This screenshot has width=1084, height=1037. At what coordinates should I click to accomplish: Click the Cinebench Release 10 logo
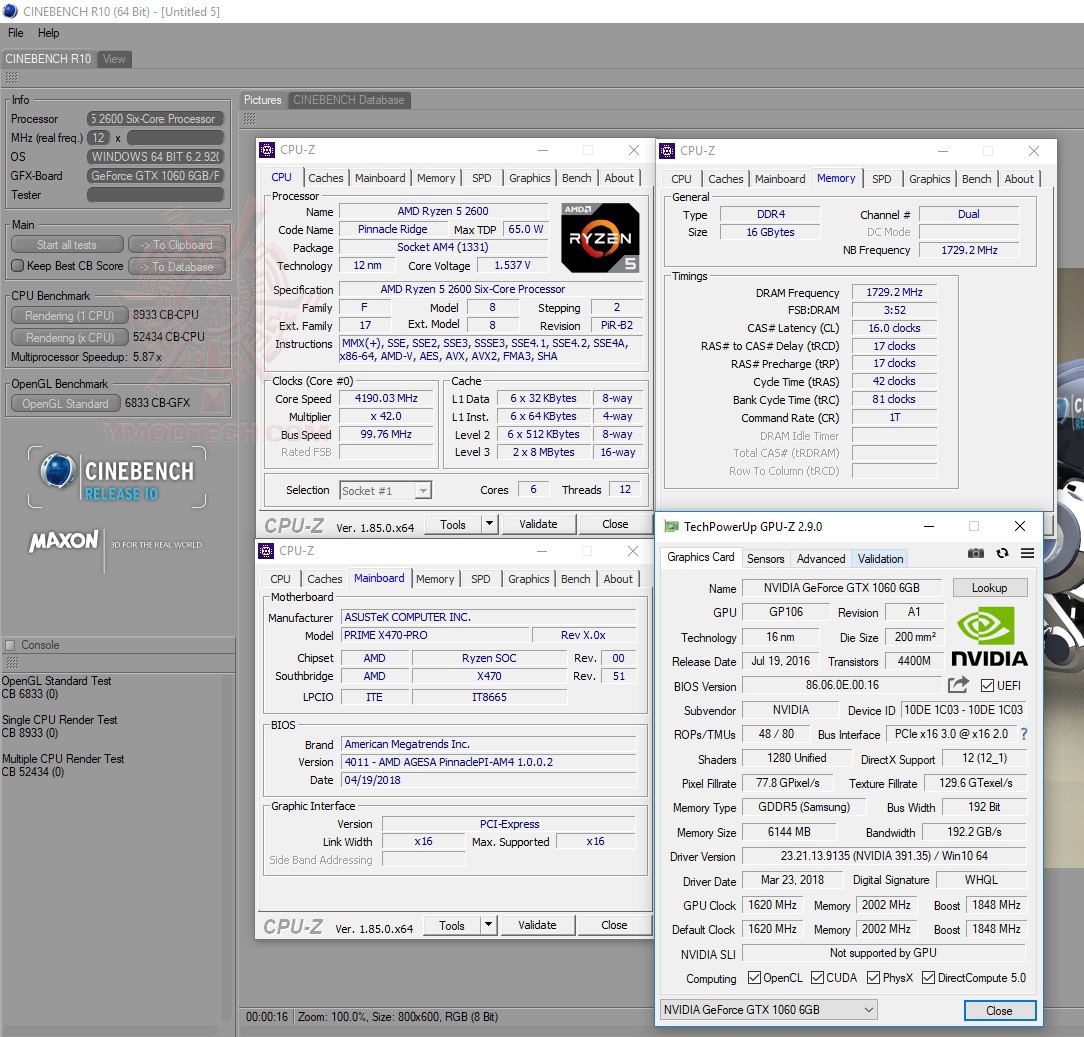(117, 477)
